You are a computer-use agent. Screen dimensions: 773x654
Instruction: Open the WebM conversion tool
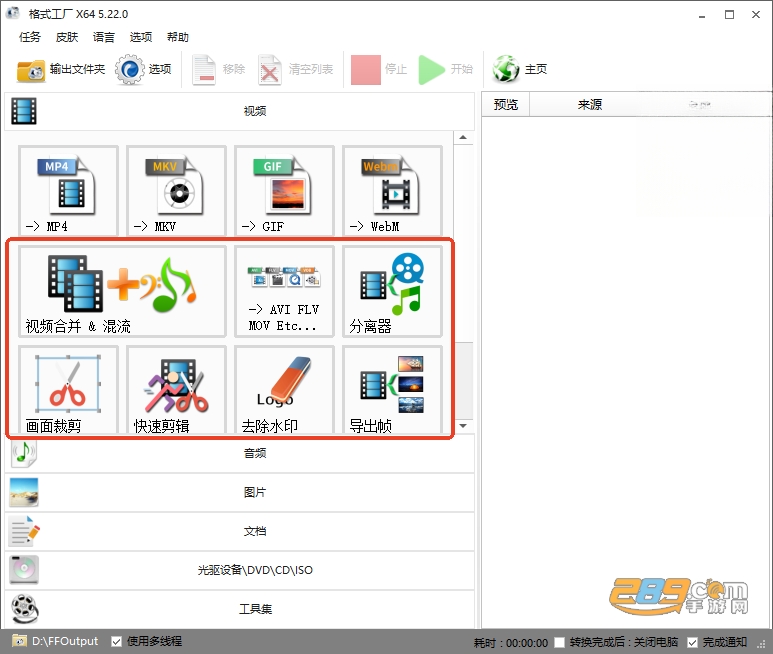pos(392,191)
